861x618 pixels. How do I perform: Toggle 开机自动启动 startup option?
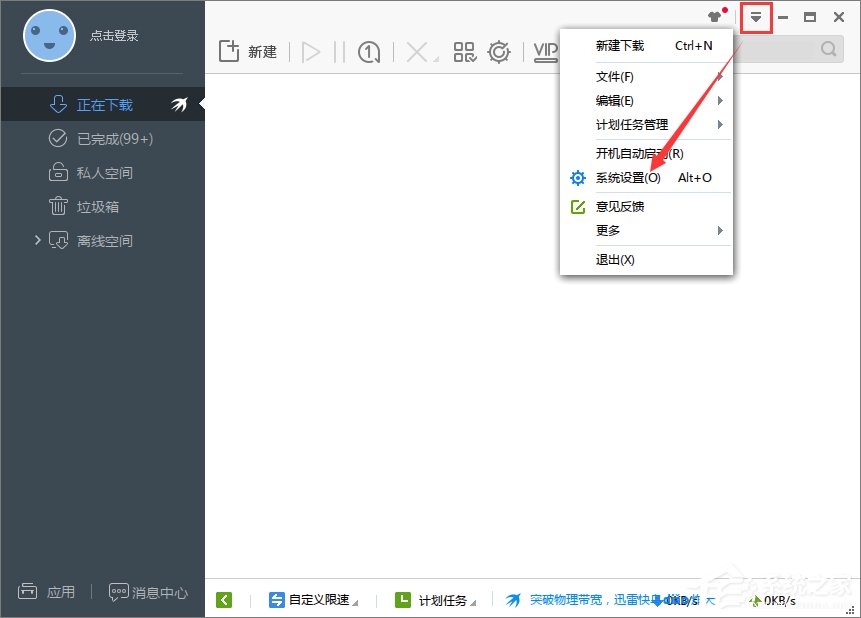click(x=640, y=152)
